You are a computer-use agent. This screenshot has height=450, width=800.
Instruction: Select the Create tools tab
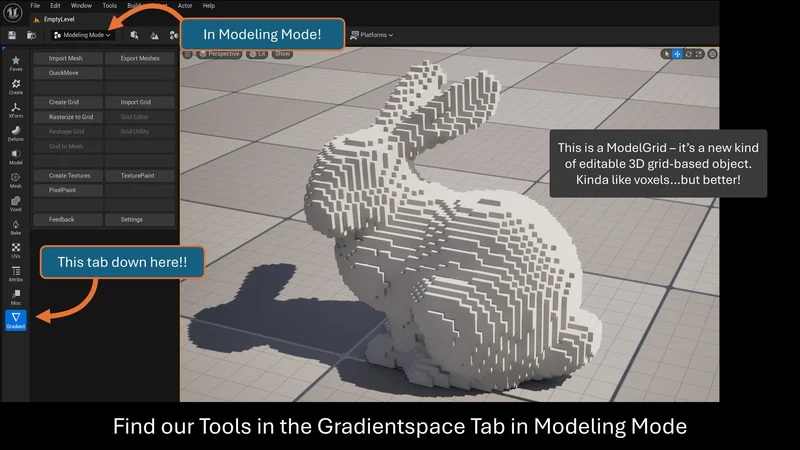click(16, 87)
